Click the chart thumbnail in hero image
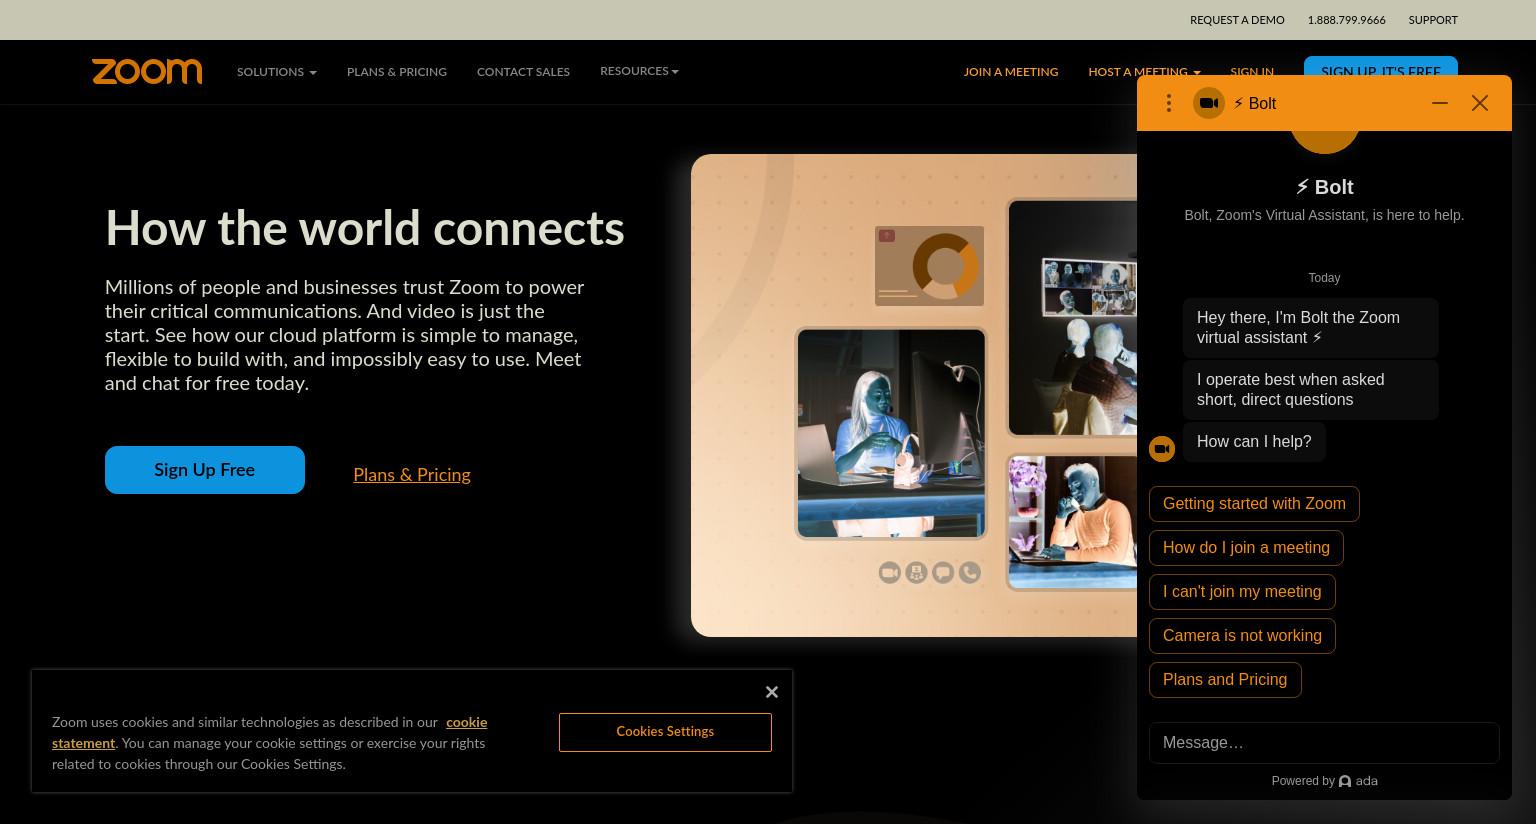The image size is (1536, 824). [x=929, y=266]
